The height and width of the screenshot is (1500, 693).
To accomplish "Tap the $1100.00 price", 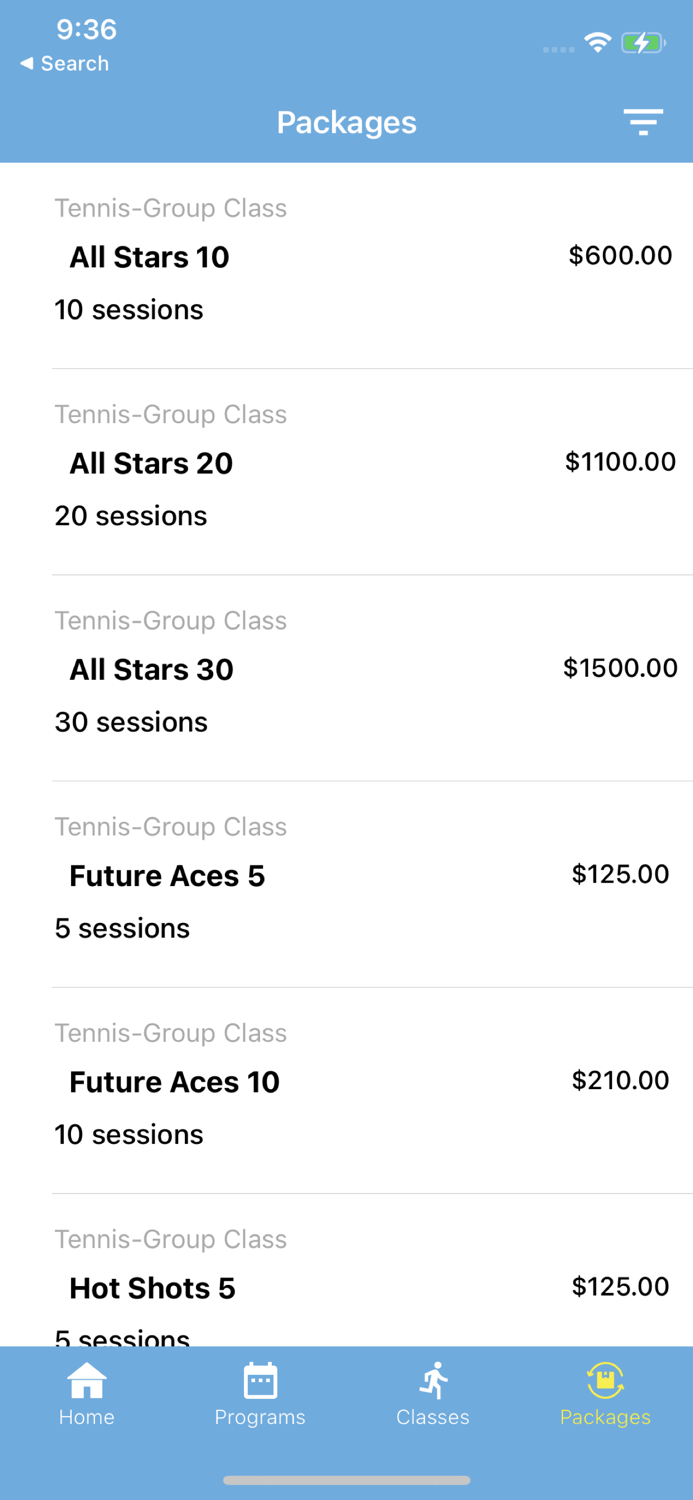I will pos(620,461).
